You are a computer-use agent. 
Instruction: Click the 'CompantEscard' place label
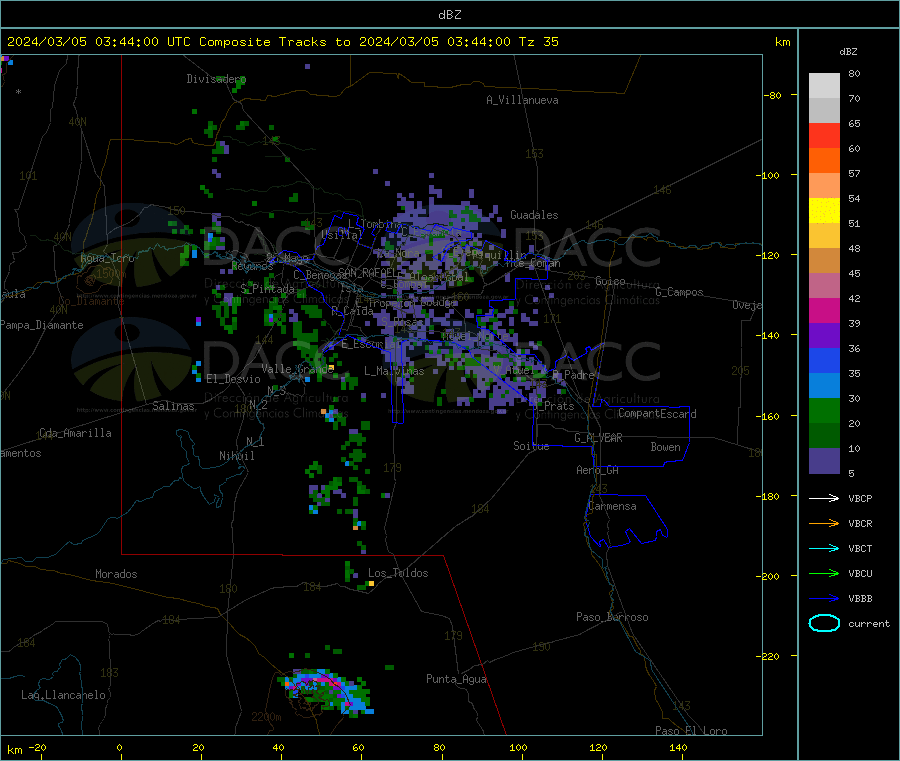click(657, 414)
